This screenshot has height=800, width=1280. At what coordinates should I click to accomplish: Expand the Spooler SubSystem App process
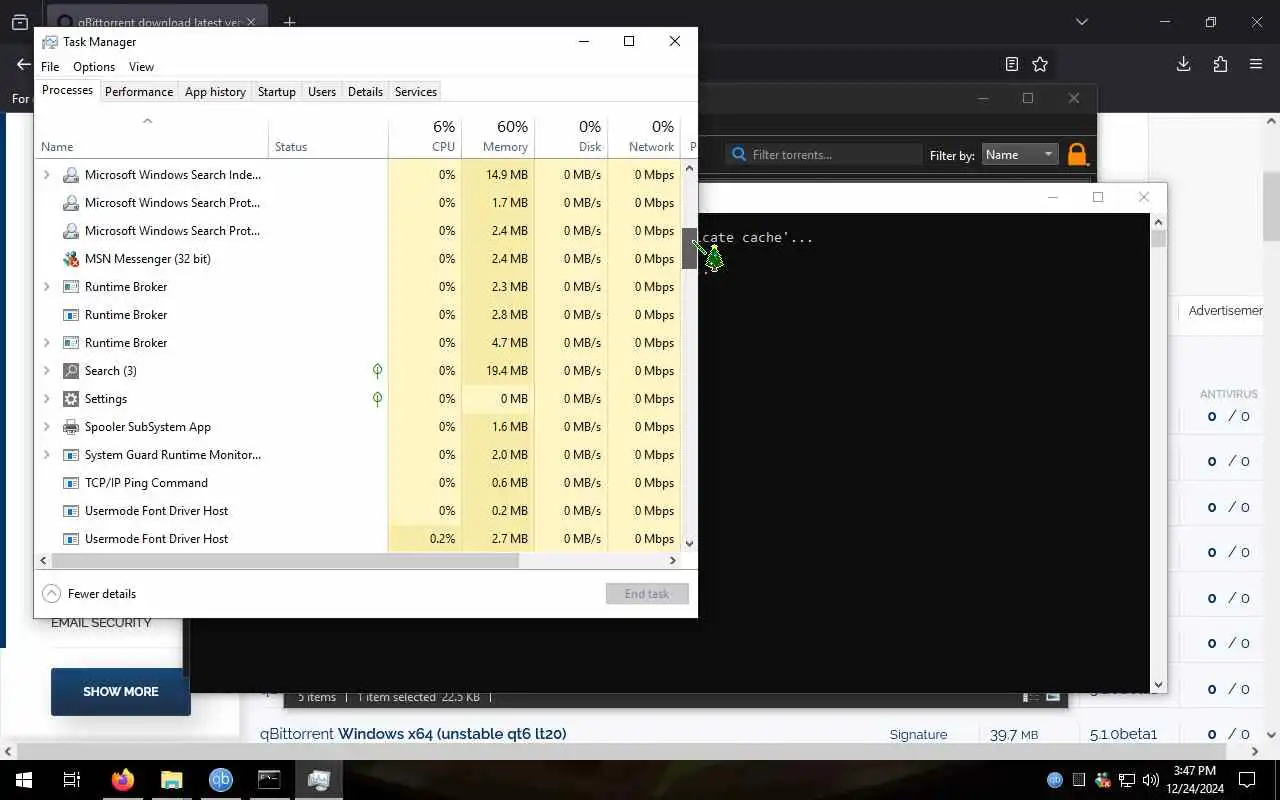(x=46, y=427)
